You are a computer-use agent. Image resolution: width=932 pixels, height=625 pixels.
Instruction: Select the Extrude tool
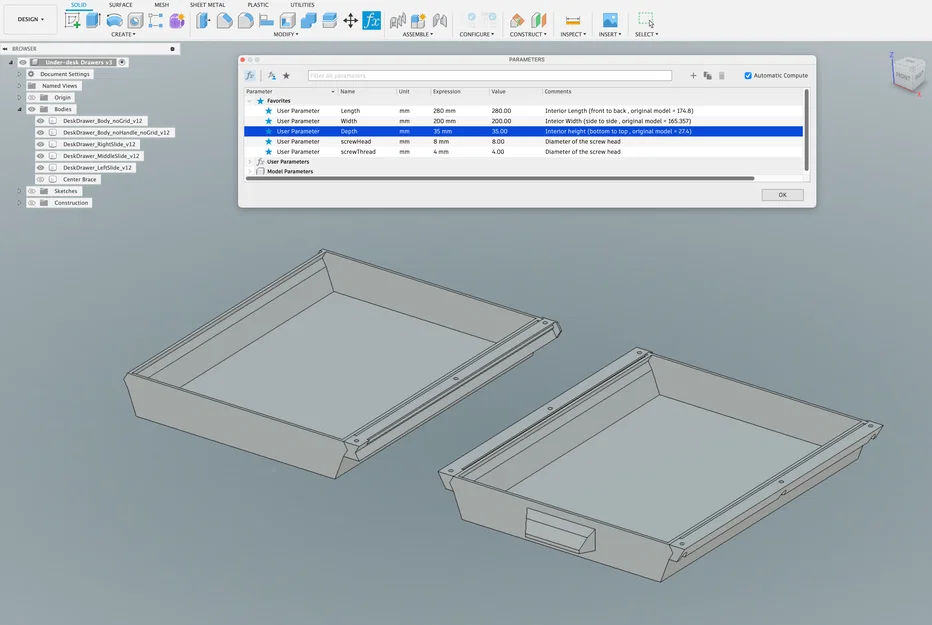point(94,19)
